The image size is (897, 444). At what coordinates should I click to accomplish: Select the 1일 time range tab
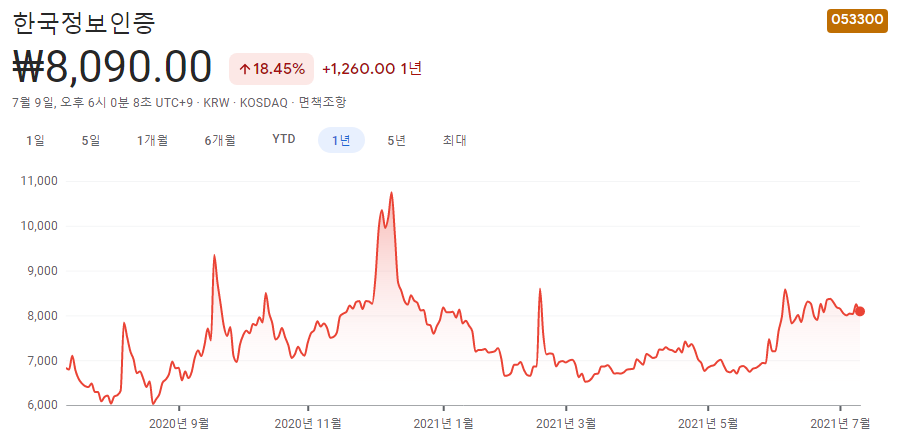tap(35, 140)
